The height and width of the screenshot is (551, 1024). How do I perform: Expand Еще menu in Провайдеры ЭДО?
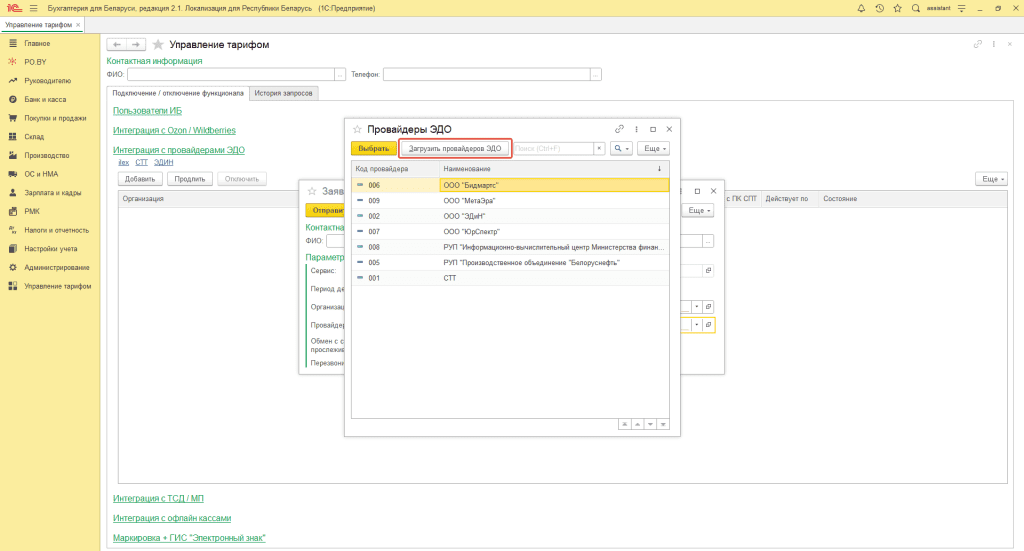(x=653, y=148)
